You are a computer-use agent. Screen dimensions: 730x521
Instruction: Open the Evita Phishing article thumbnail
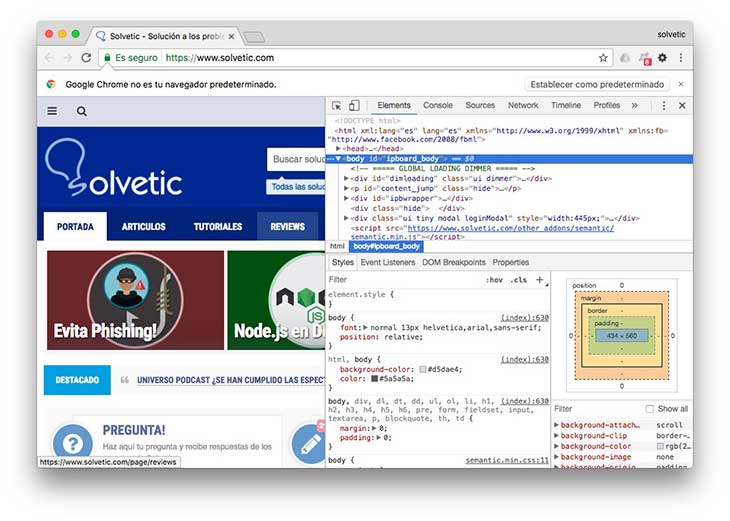coord(135,300)
